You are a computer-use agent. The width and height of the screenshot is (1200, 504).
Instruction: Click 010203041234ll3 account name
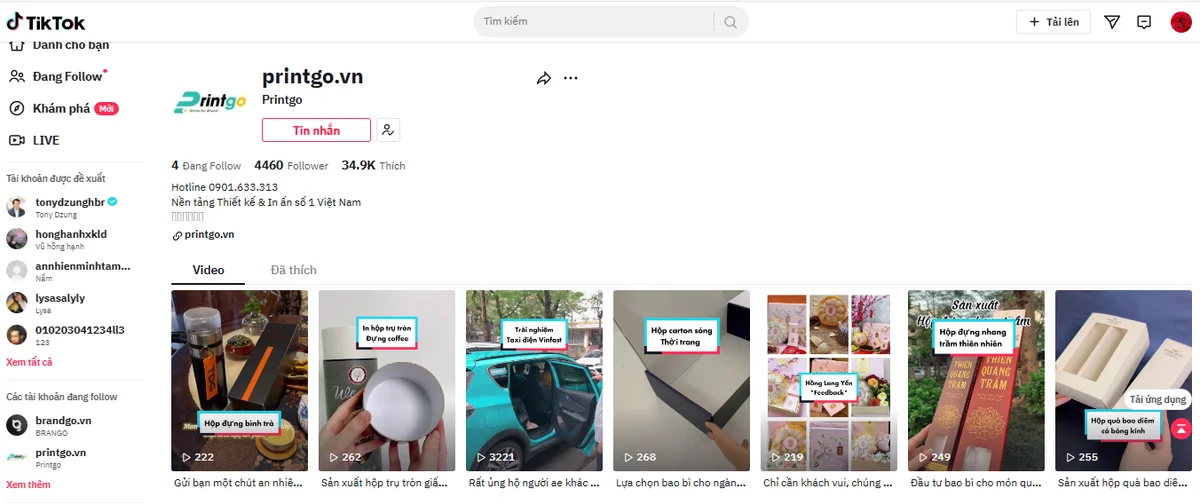coord(80,330)
